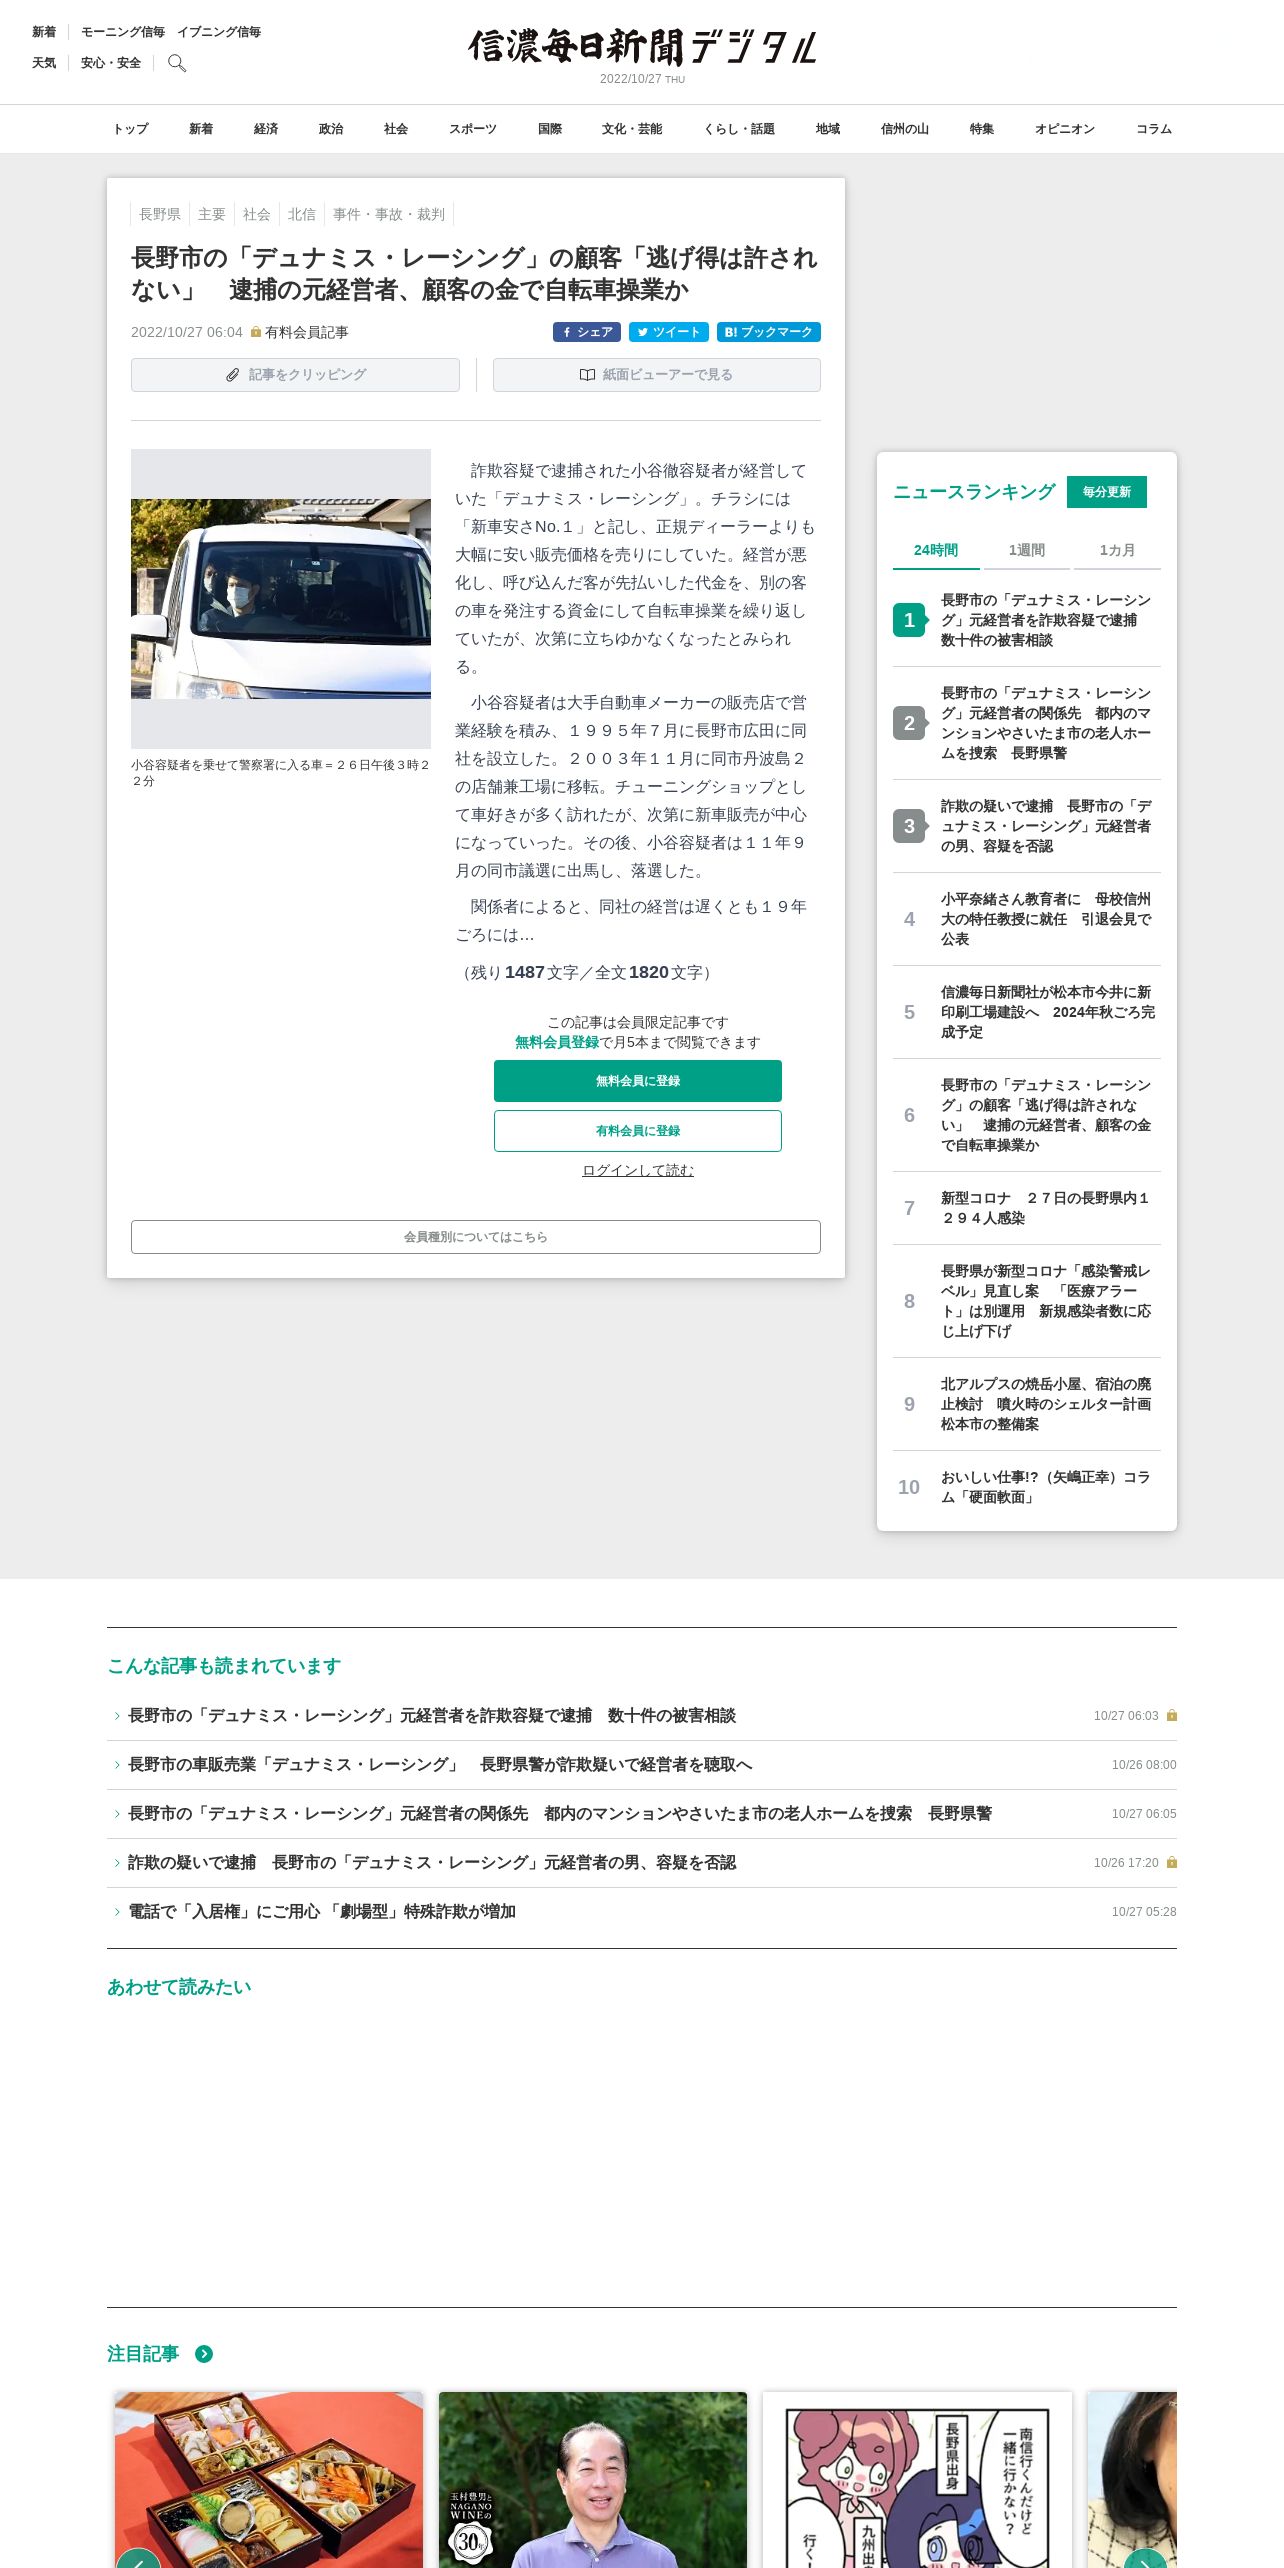Click 無料会員に登録 green button
The height and width of the screenshot is (2568, 1284).
(x=638, y=1081)
